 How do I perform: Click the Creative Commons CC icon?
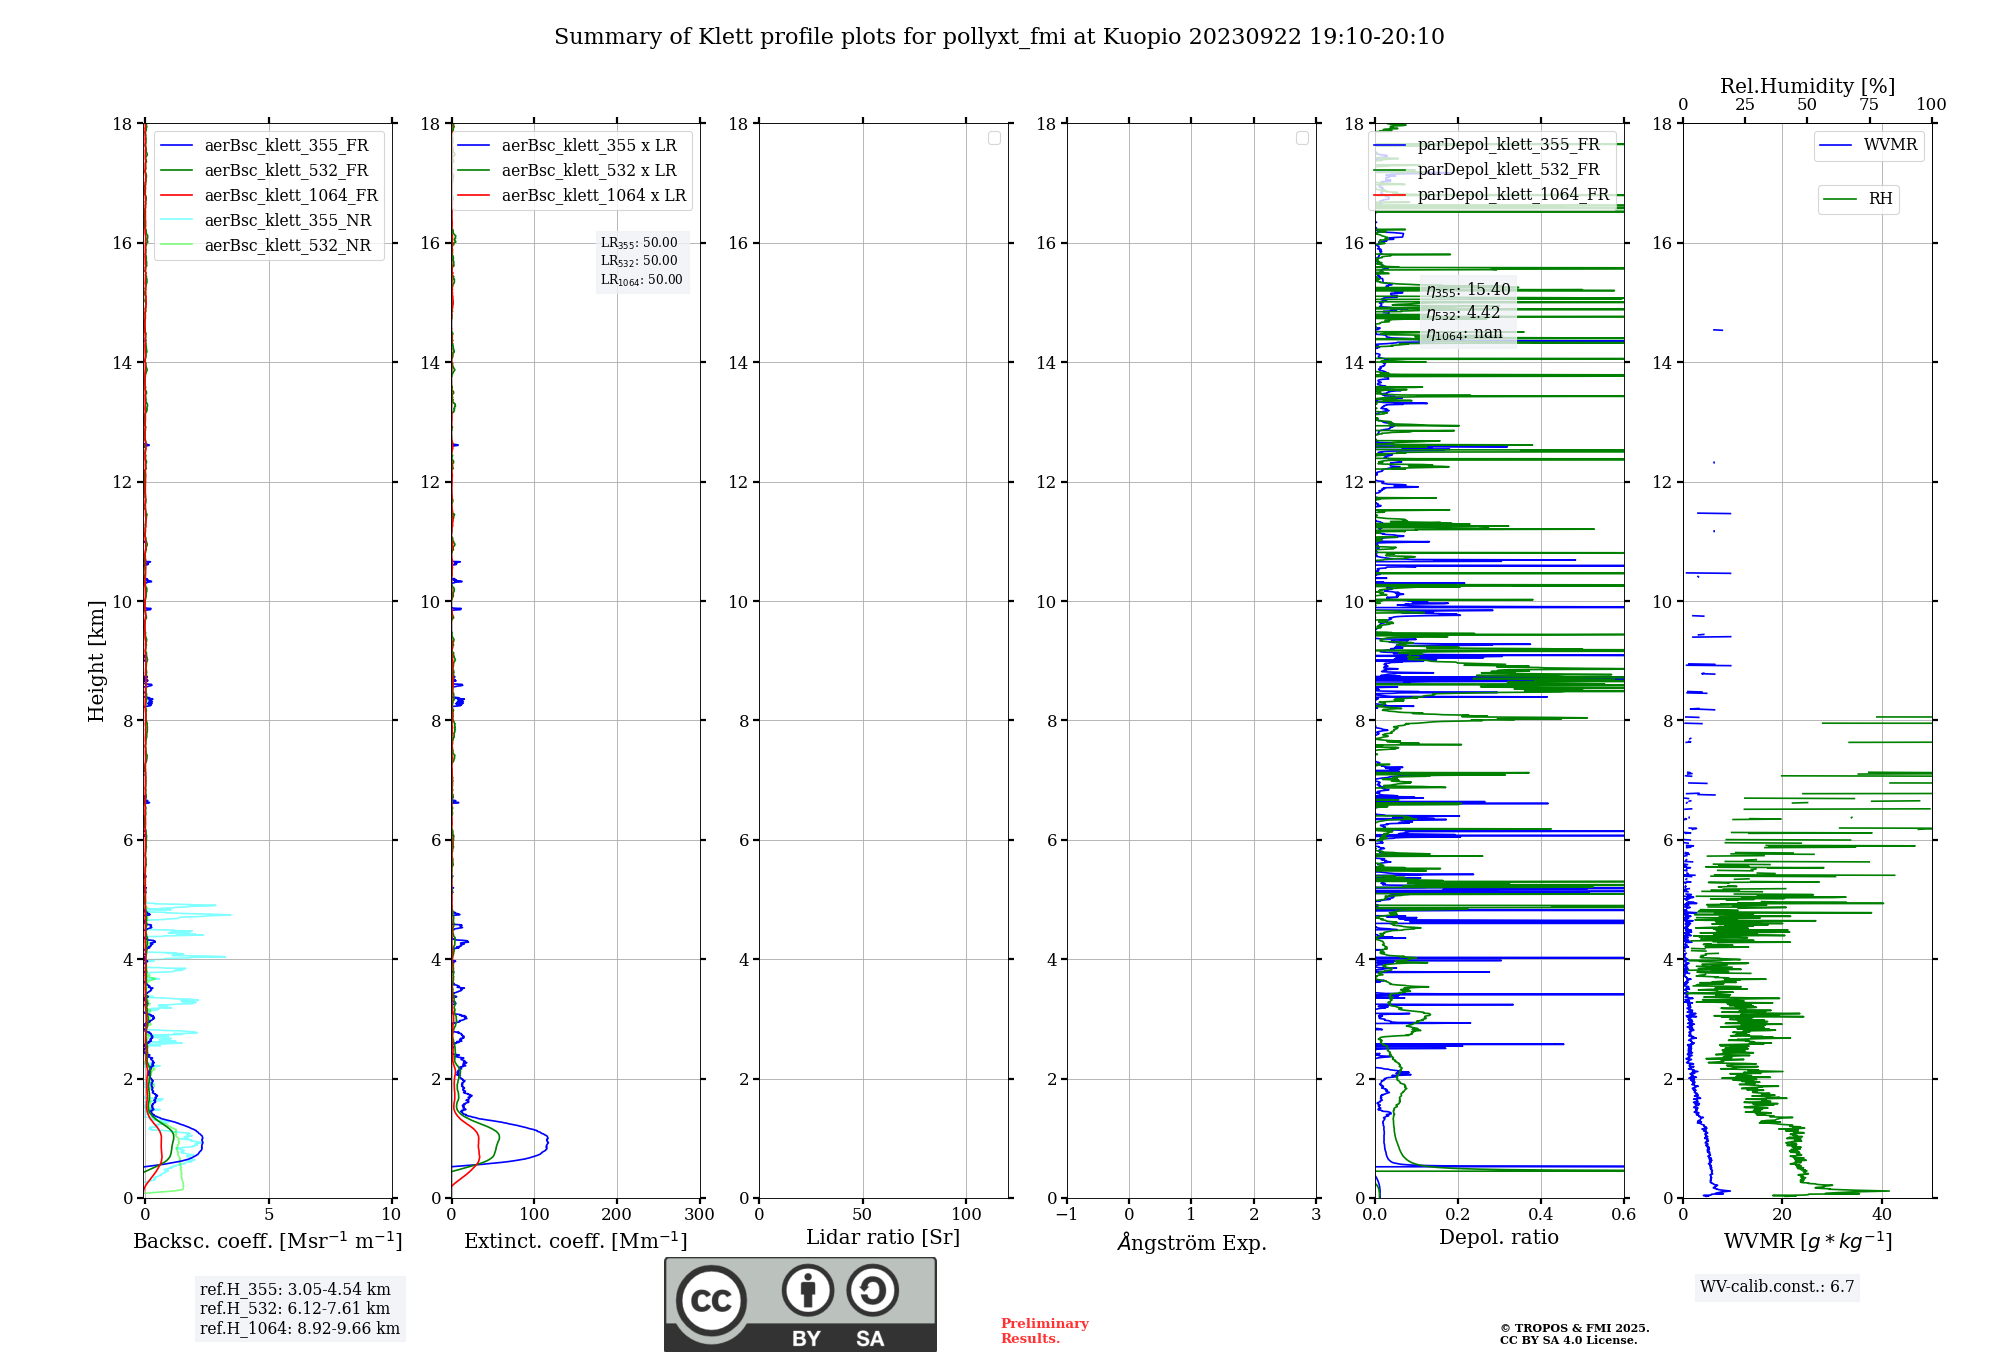click(711, 1301)
